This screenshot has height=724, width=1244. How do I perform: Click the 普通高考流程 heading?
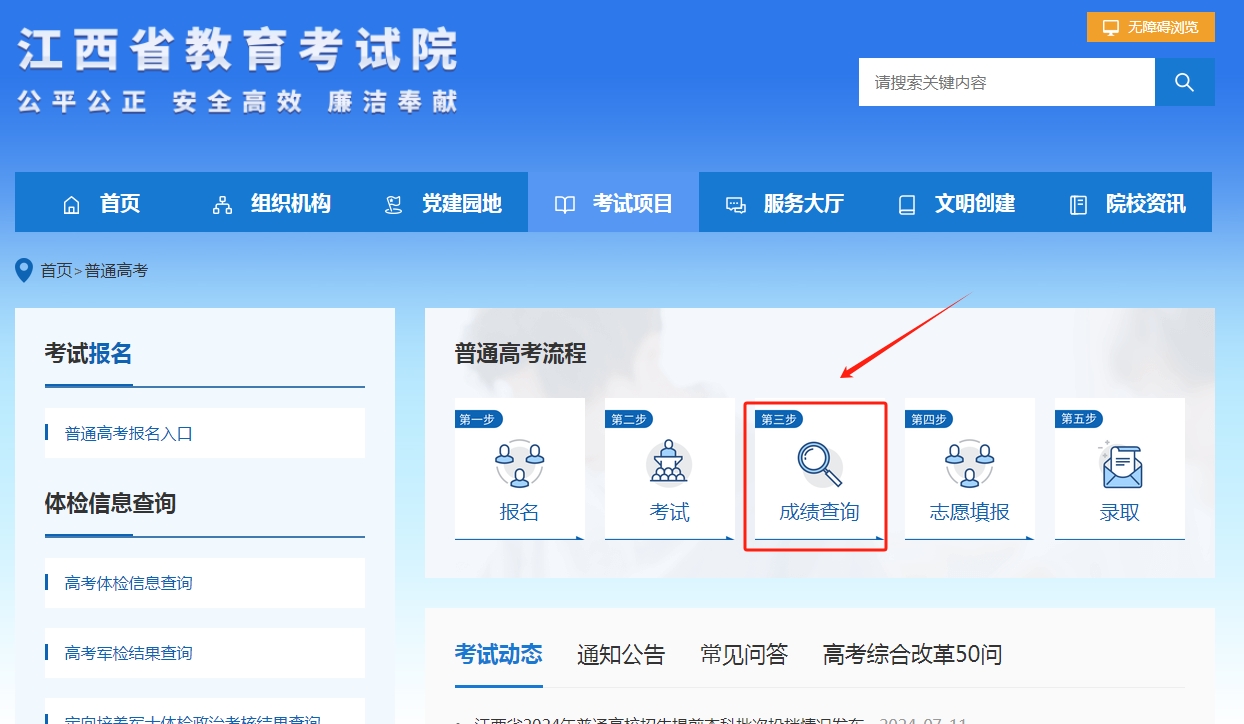[520, 353]
